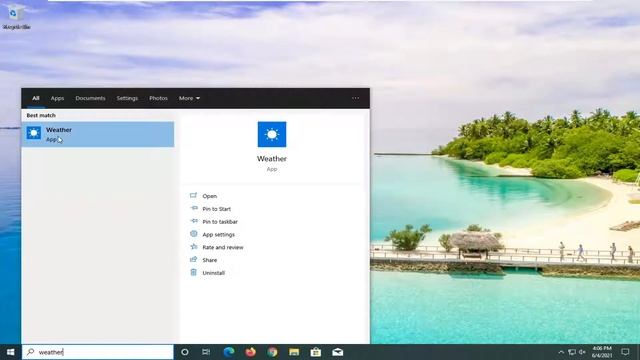Open Microsoft Store from the taskbar
This screenshot has width=640, height=360.
[316, 352]
